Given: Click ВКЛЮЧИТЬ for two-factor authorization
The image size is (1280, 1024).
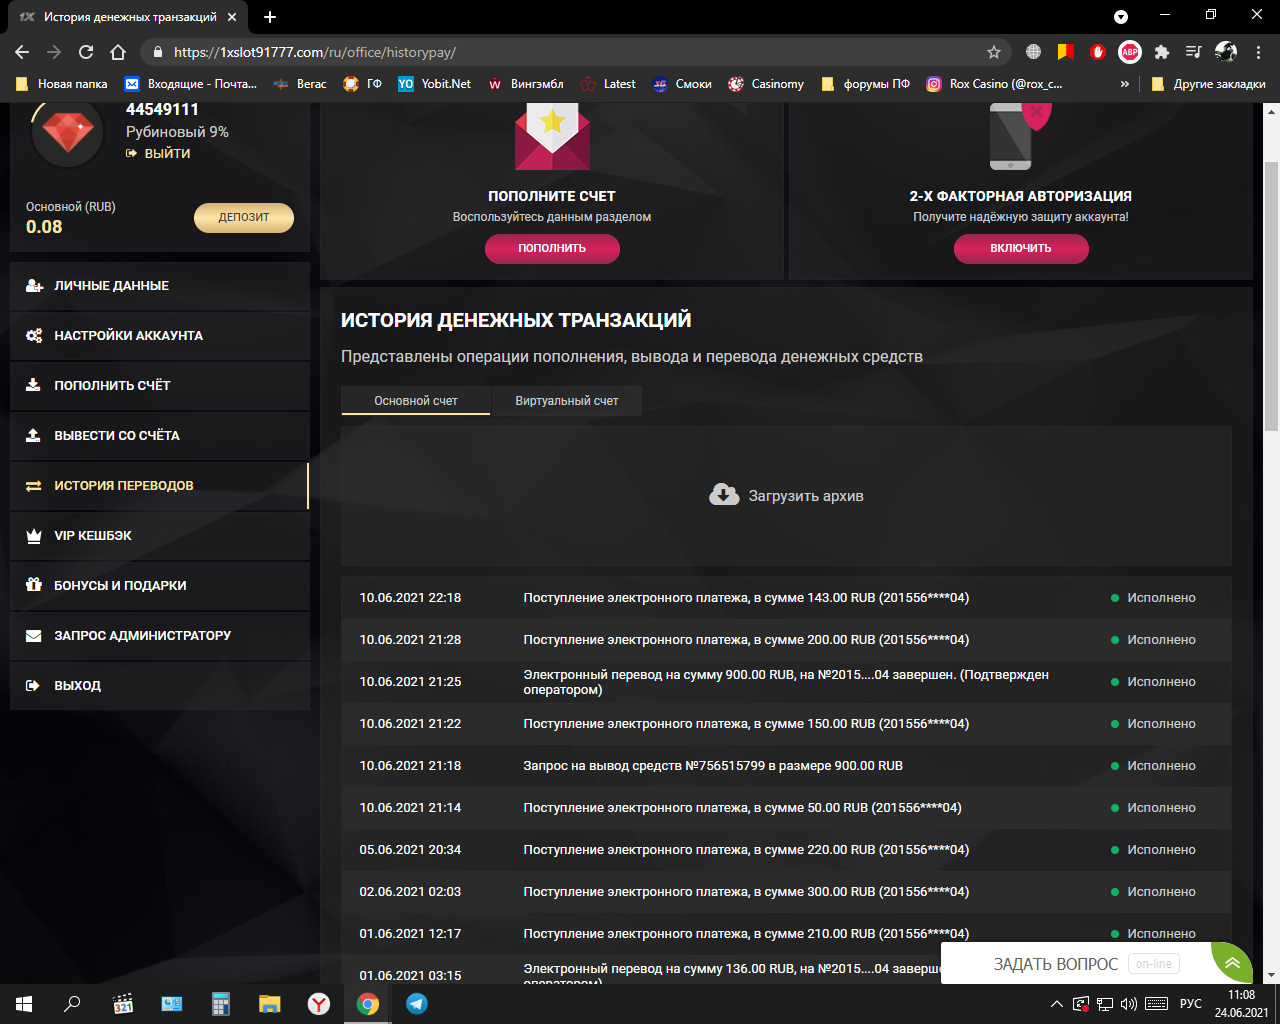Looking at the screenshot, I should (1021, 248).
